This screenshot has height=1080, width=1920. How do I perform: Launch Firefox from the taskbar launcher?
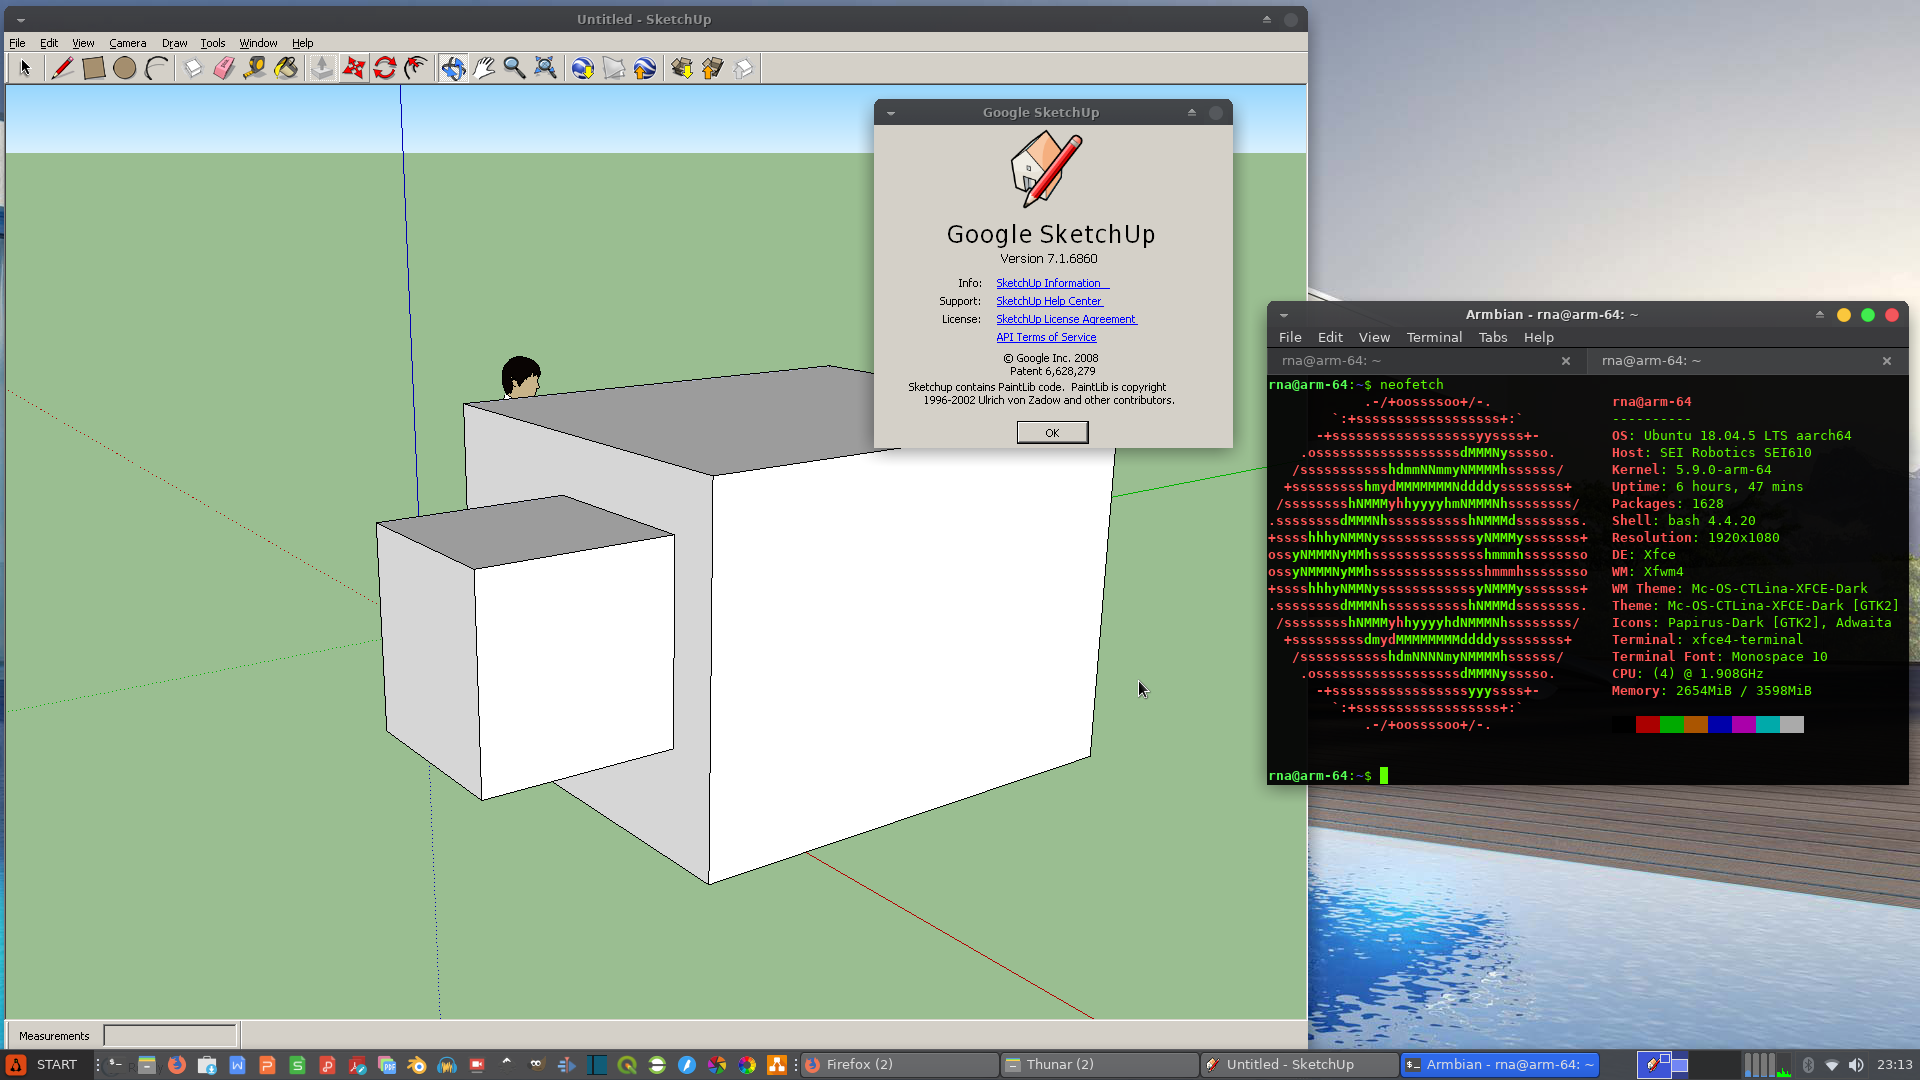[x=177, y=1065]
